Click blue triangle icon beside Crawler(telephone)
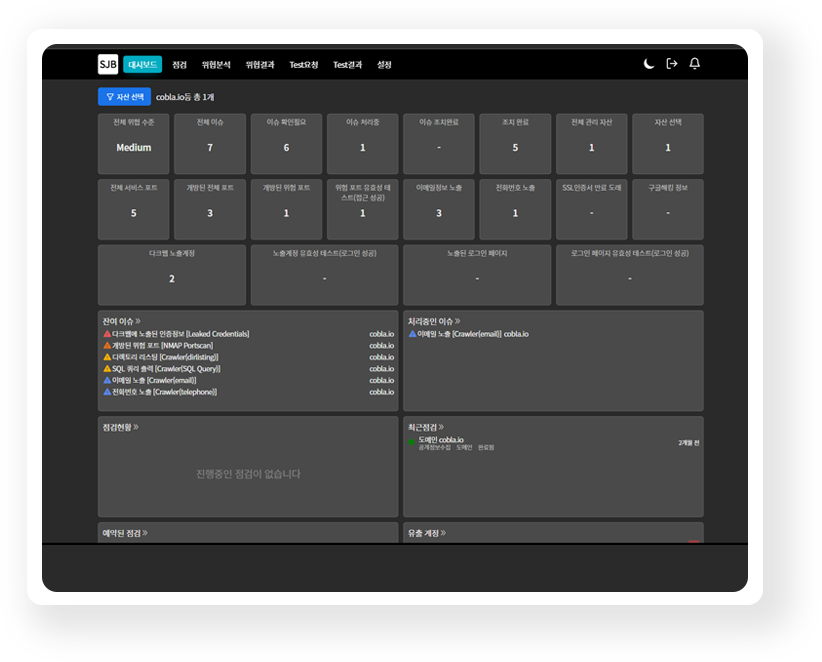Image resolution: width=822 pixels, height=662 pixels. [x=107, y=392]
